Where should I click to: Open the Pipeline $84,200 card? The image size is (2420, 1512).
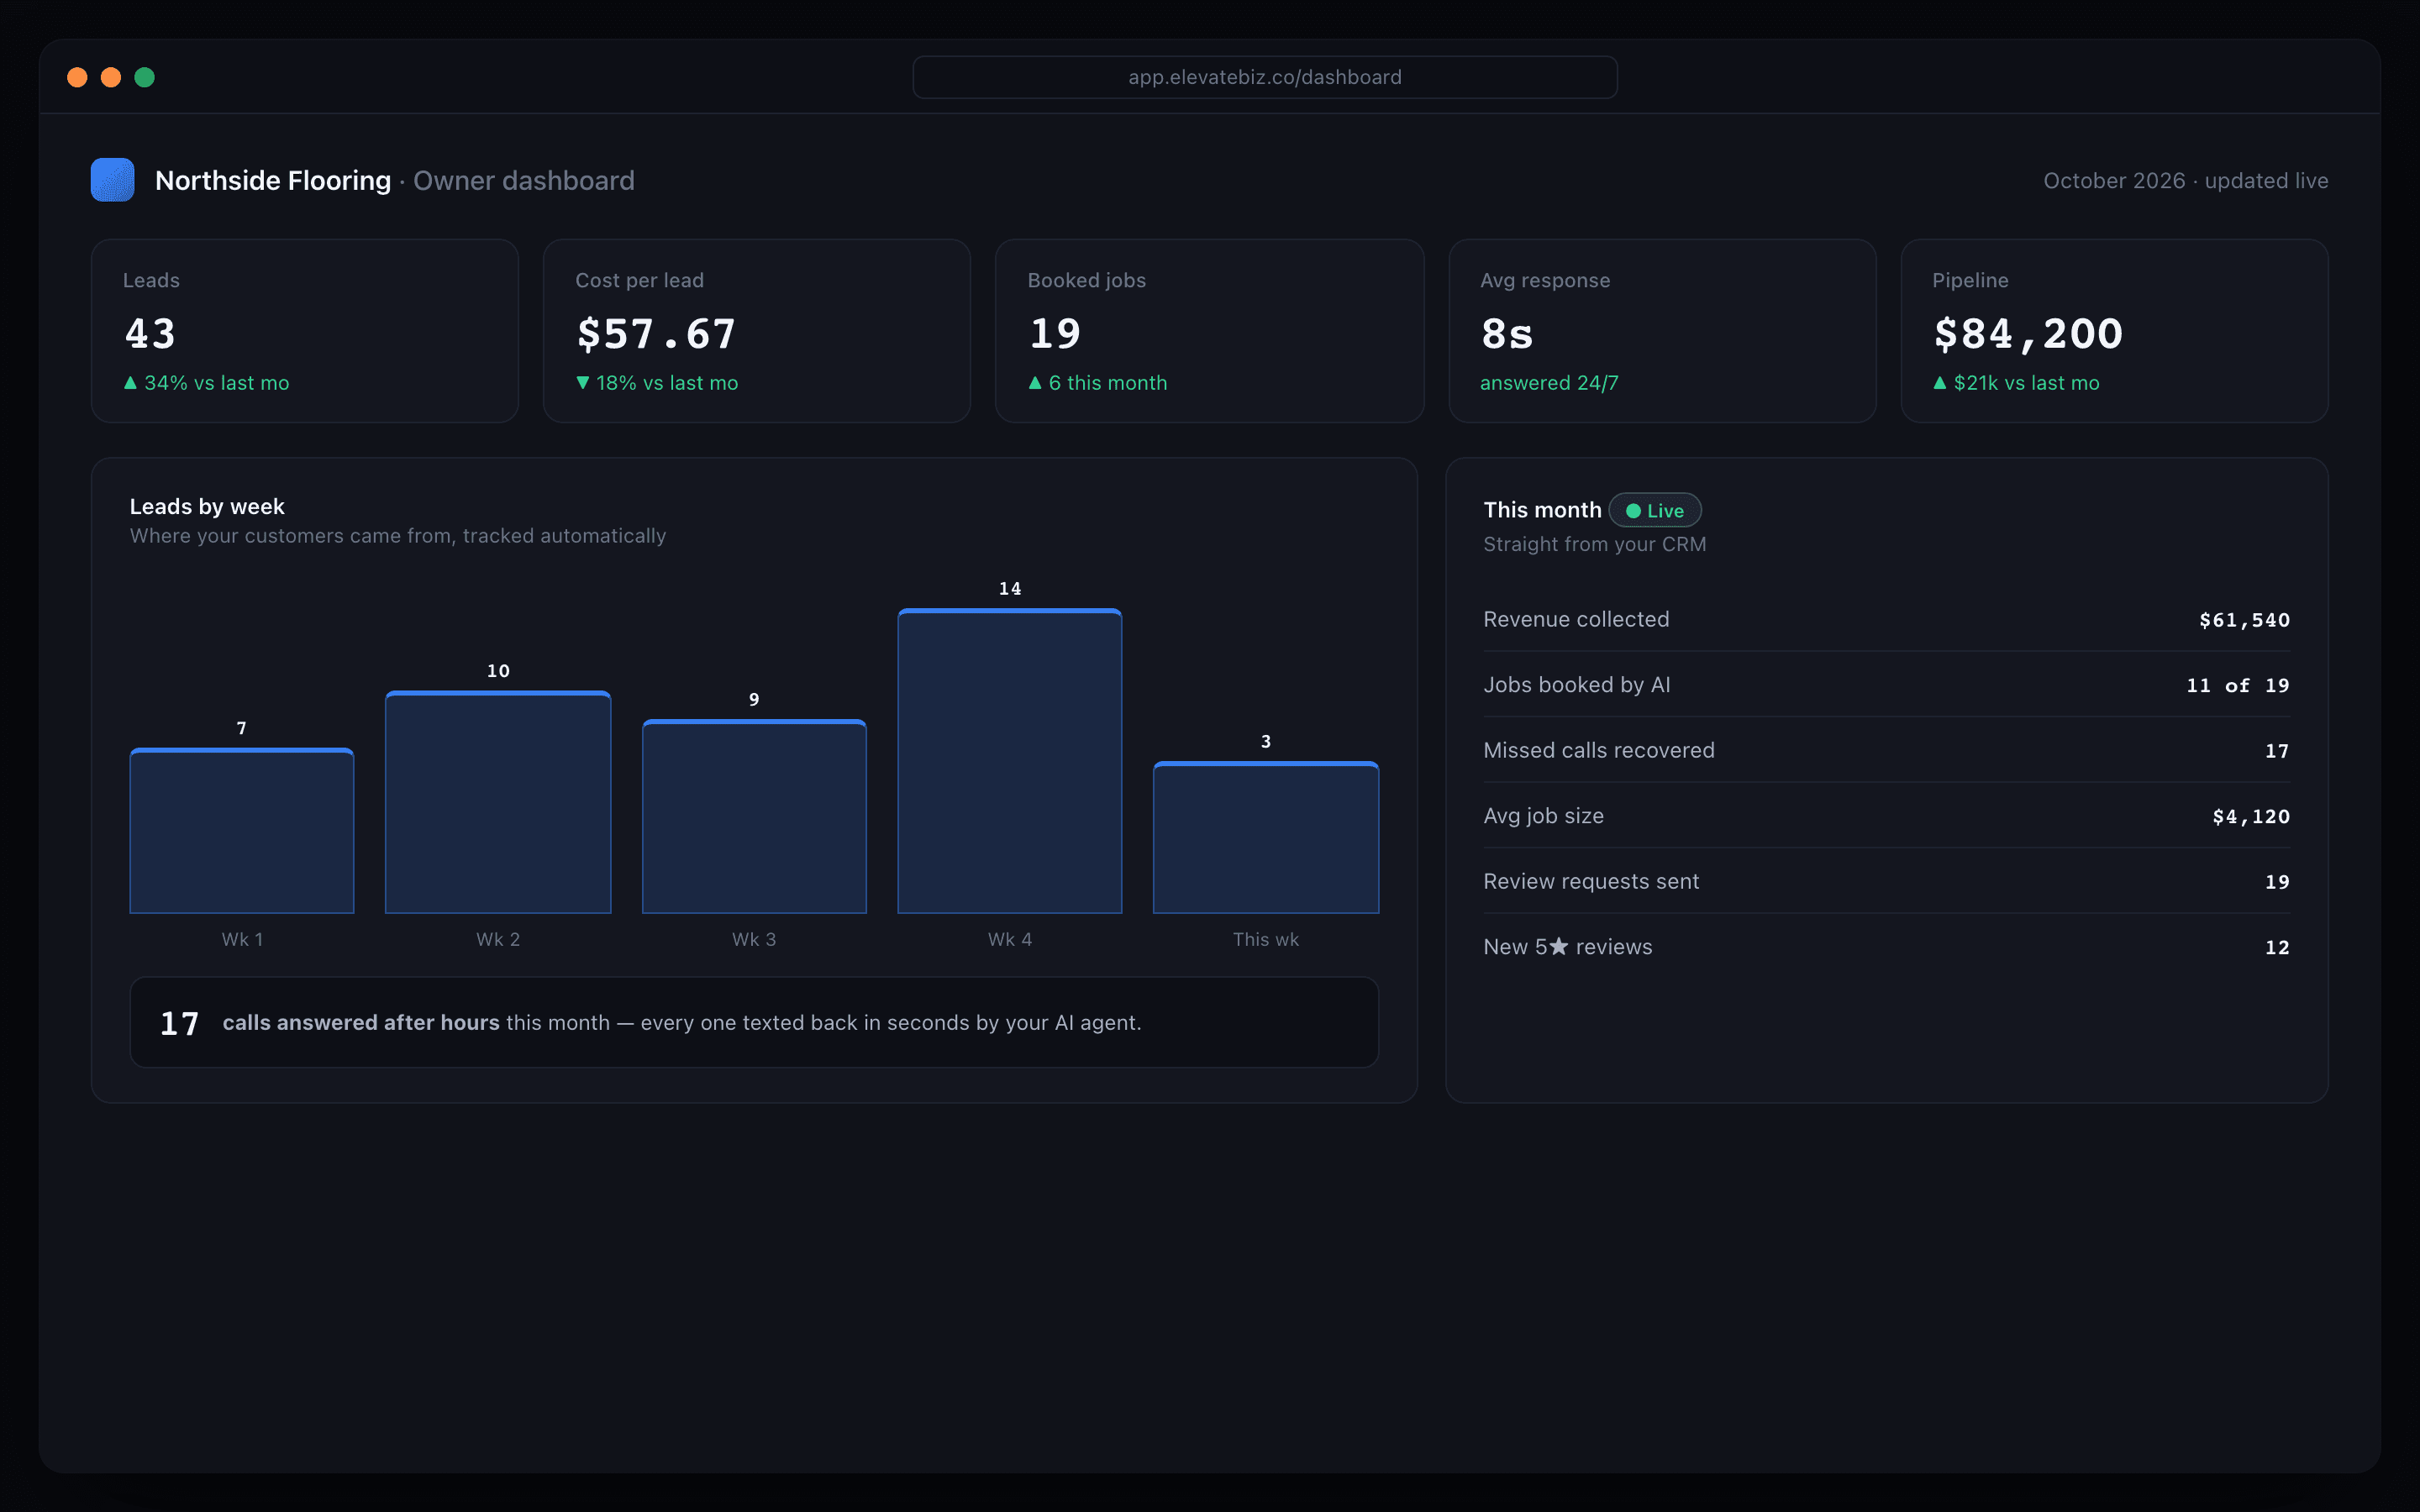point(2115,331)
